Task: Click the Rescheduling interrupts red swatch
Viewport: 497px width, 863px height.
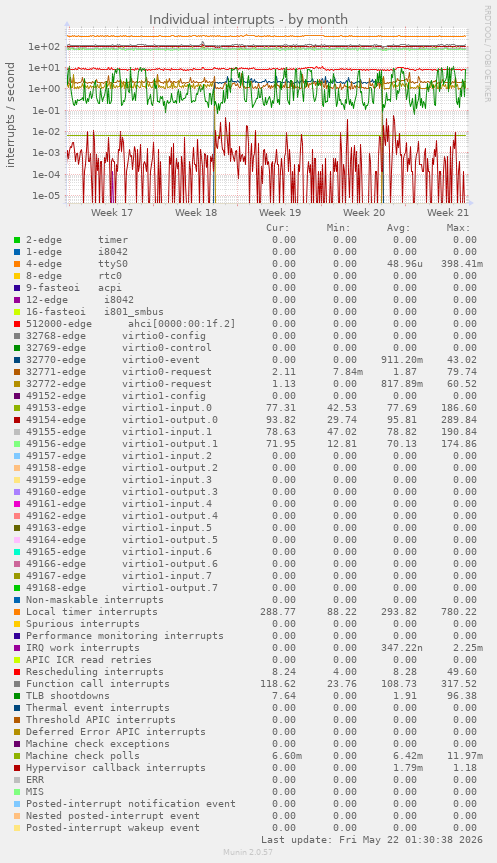Action: 17,672
